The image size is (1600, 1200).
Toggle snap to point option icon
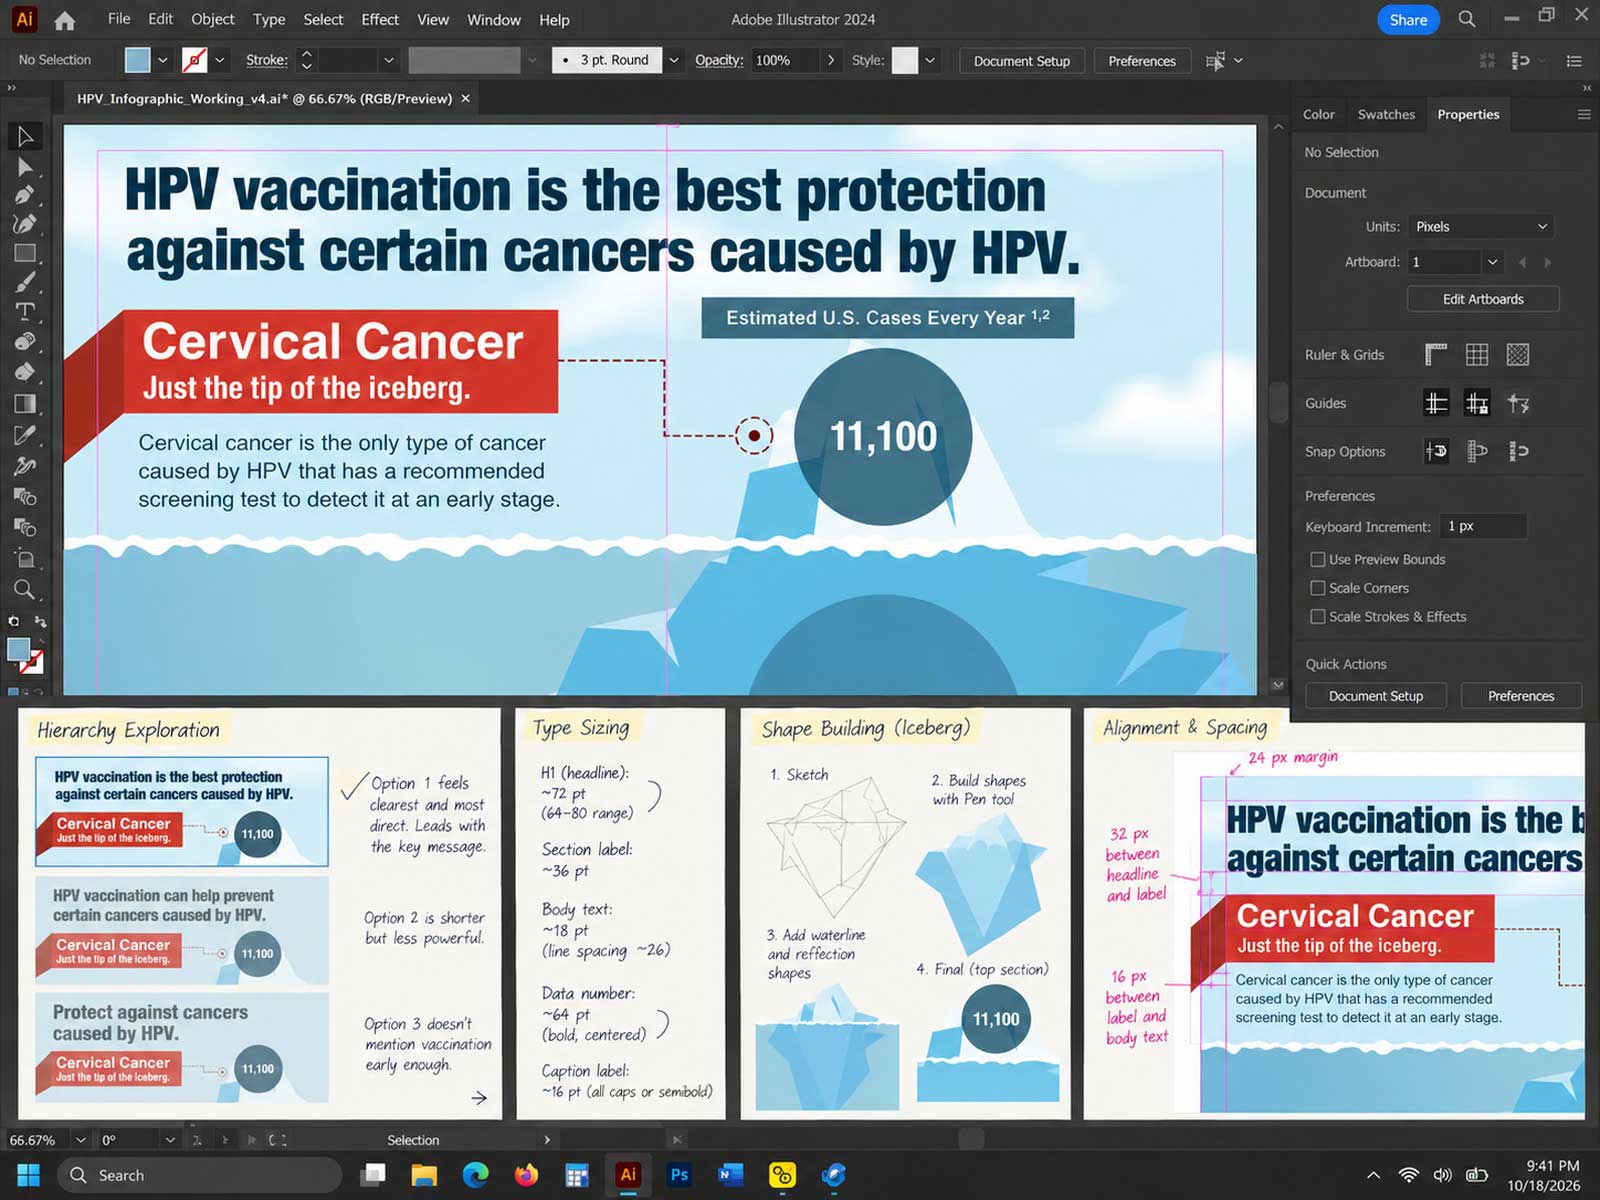point(1436,451)
